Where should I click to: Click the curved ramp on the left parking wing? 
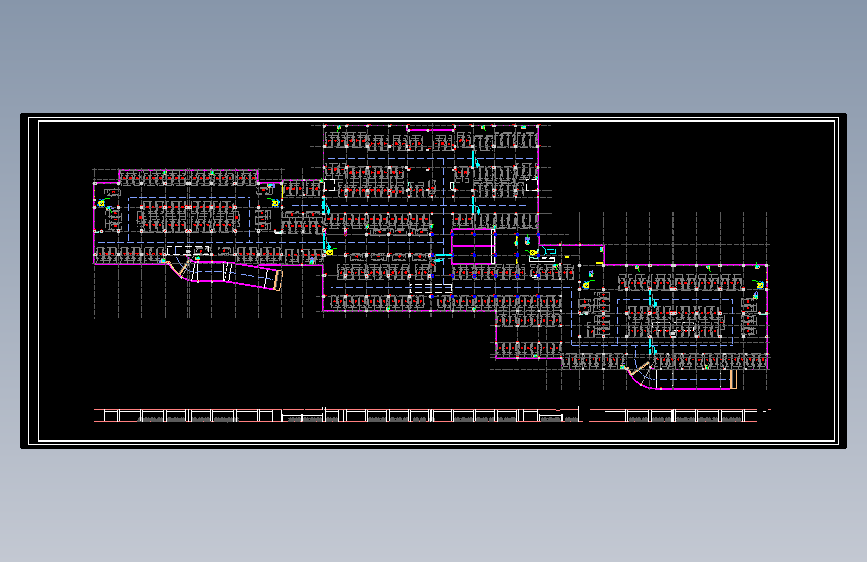226,275
